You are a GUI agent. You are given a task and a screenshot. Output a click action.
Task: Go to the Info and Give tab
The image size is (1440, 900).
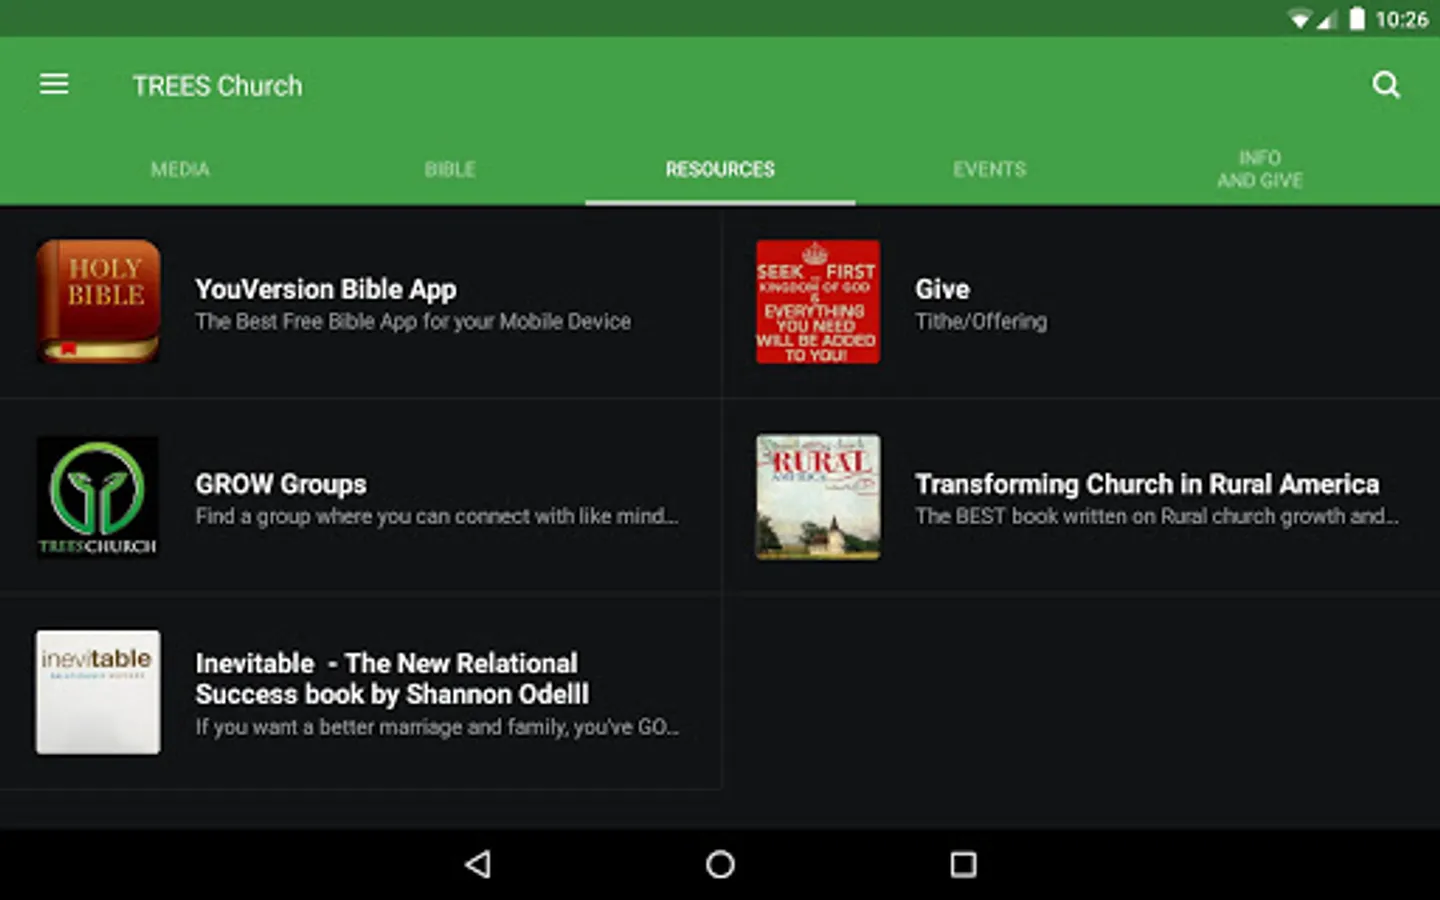pyautogui.click(x=1260, y=169)
